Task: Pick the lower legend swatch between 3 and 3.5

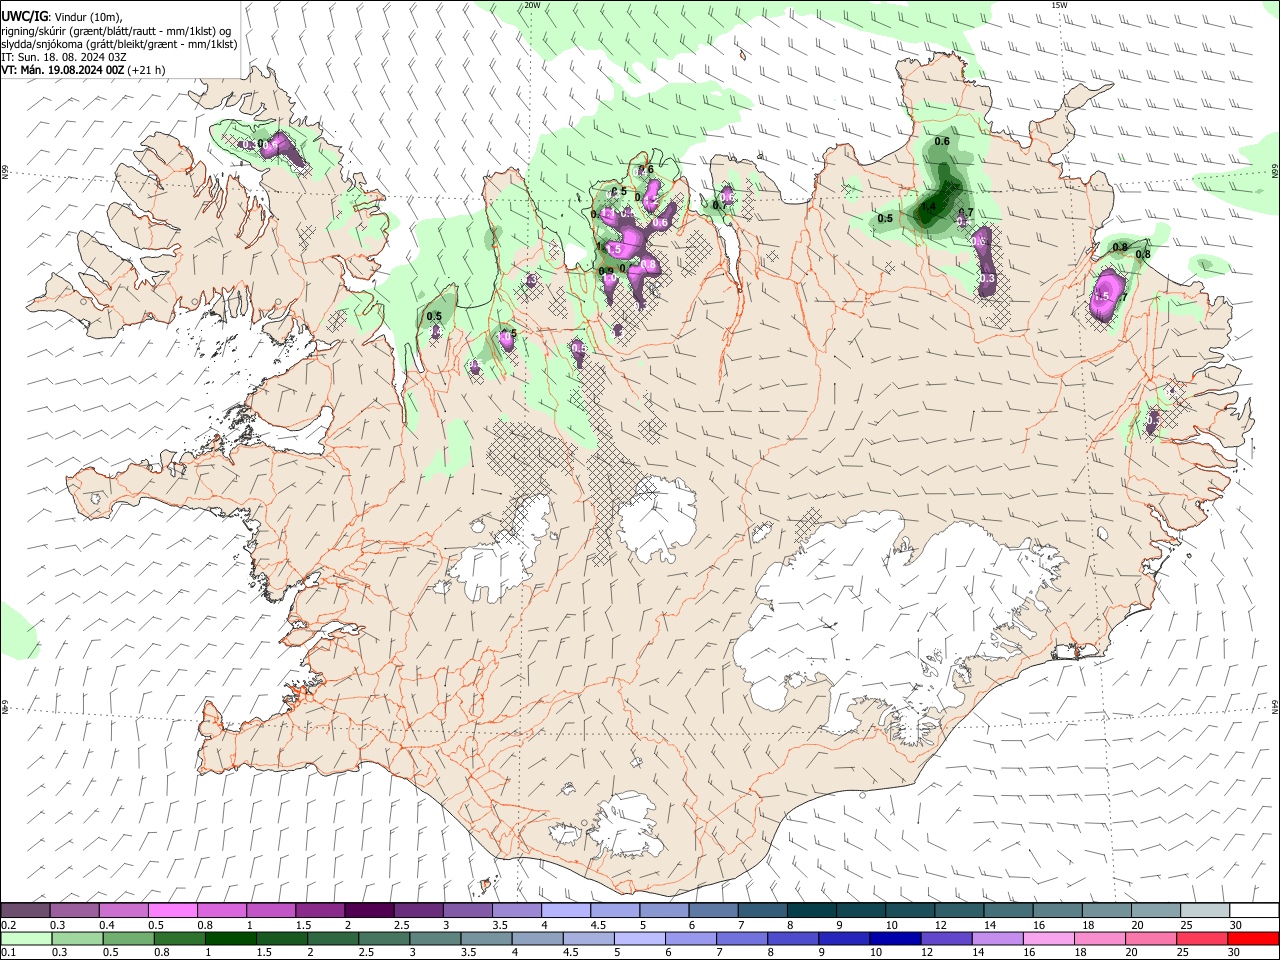Action: point(436,938)
